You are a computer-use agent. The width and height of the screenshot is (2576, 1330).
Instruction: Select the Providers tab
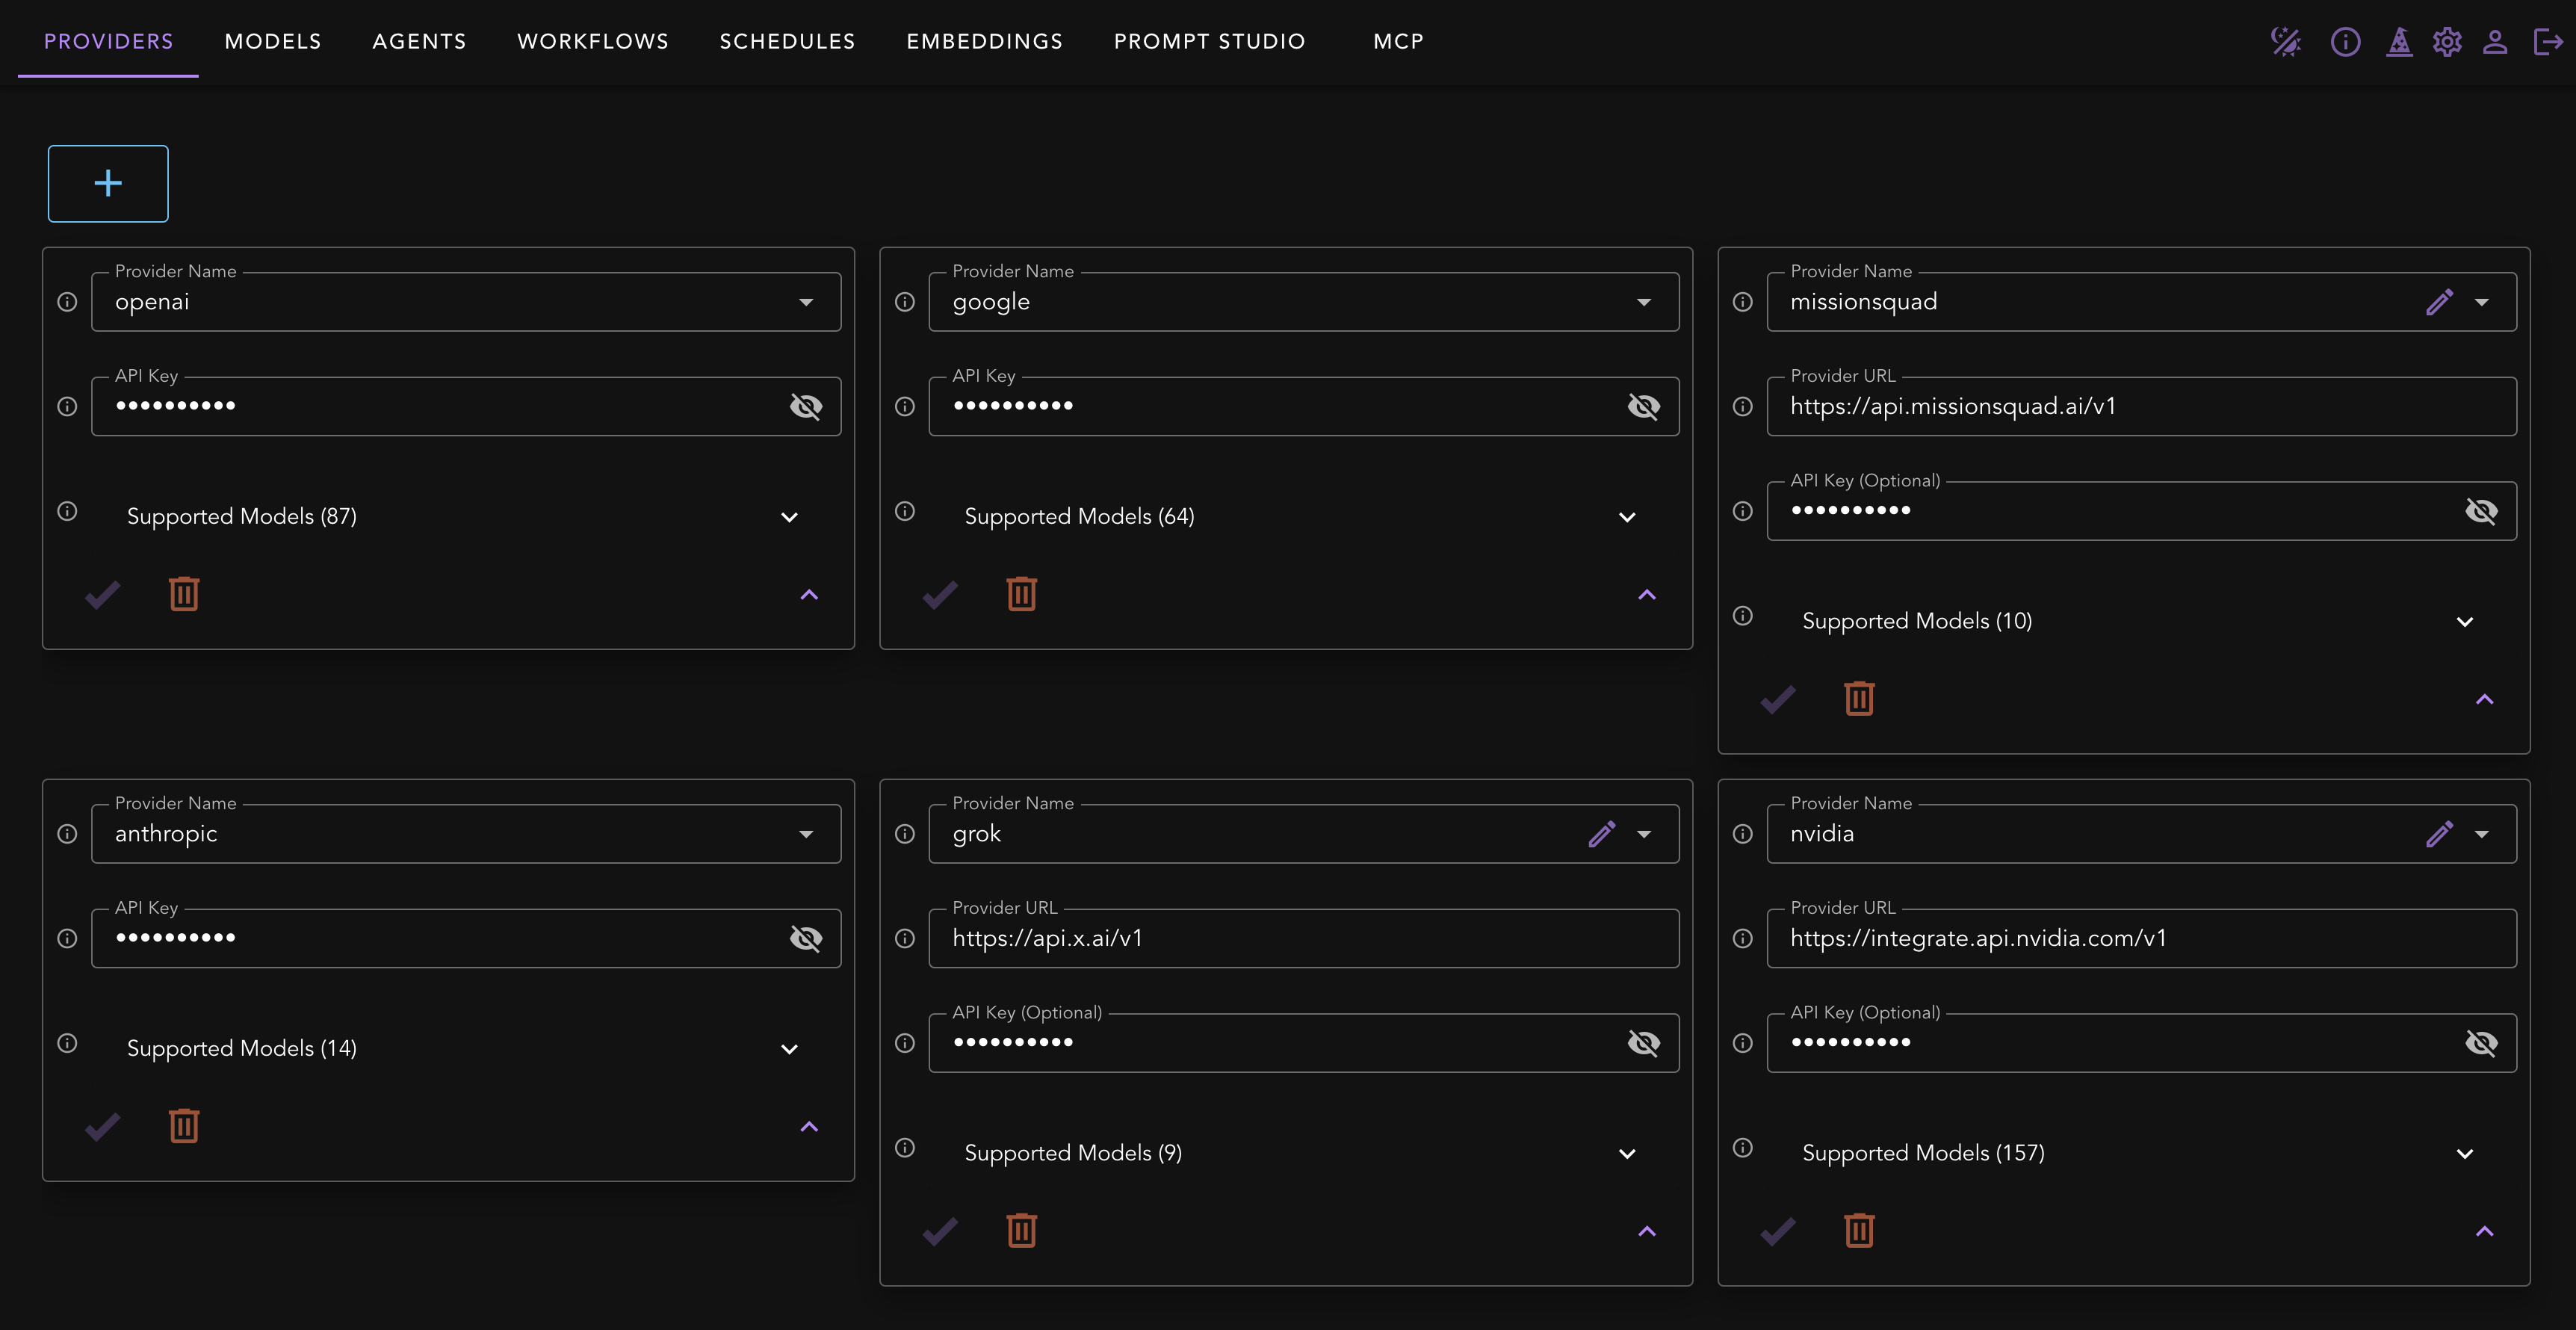click(x=108, y=42)
